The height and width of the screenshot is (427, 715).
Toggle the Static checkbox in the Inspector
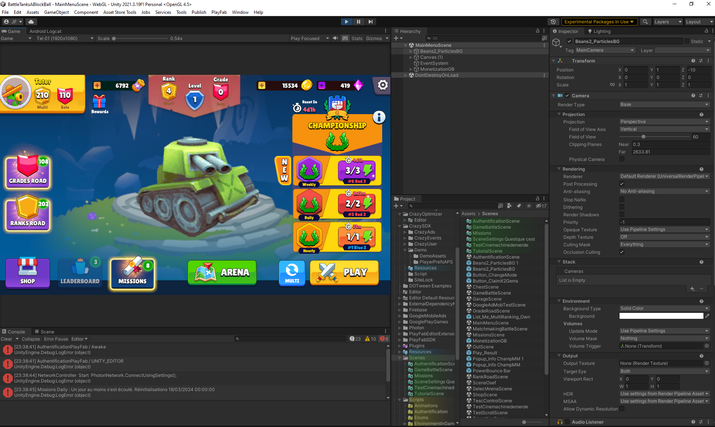687,41
